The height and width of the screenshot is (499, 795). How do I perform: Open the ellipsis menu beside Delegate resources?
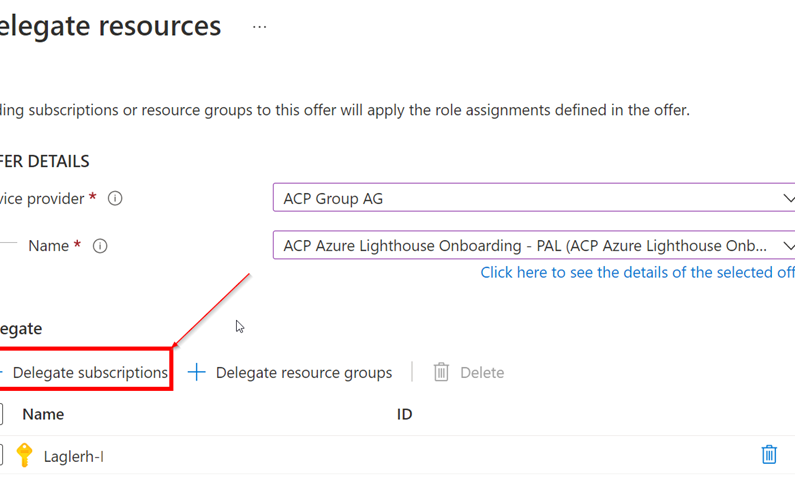[x=260, y=27]
